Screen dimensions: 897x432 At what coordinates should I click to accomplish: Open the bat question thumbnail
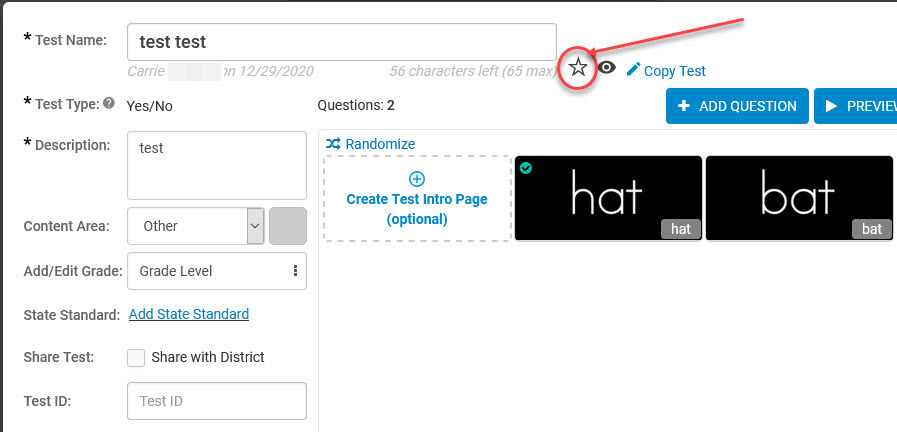(x=799, y=198)
